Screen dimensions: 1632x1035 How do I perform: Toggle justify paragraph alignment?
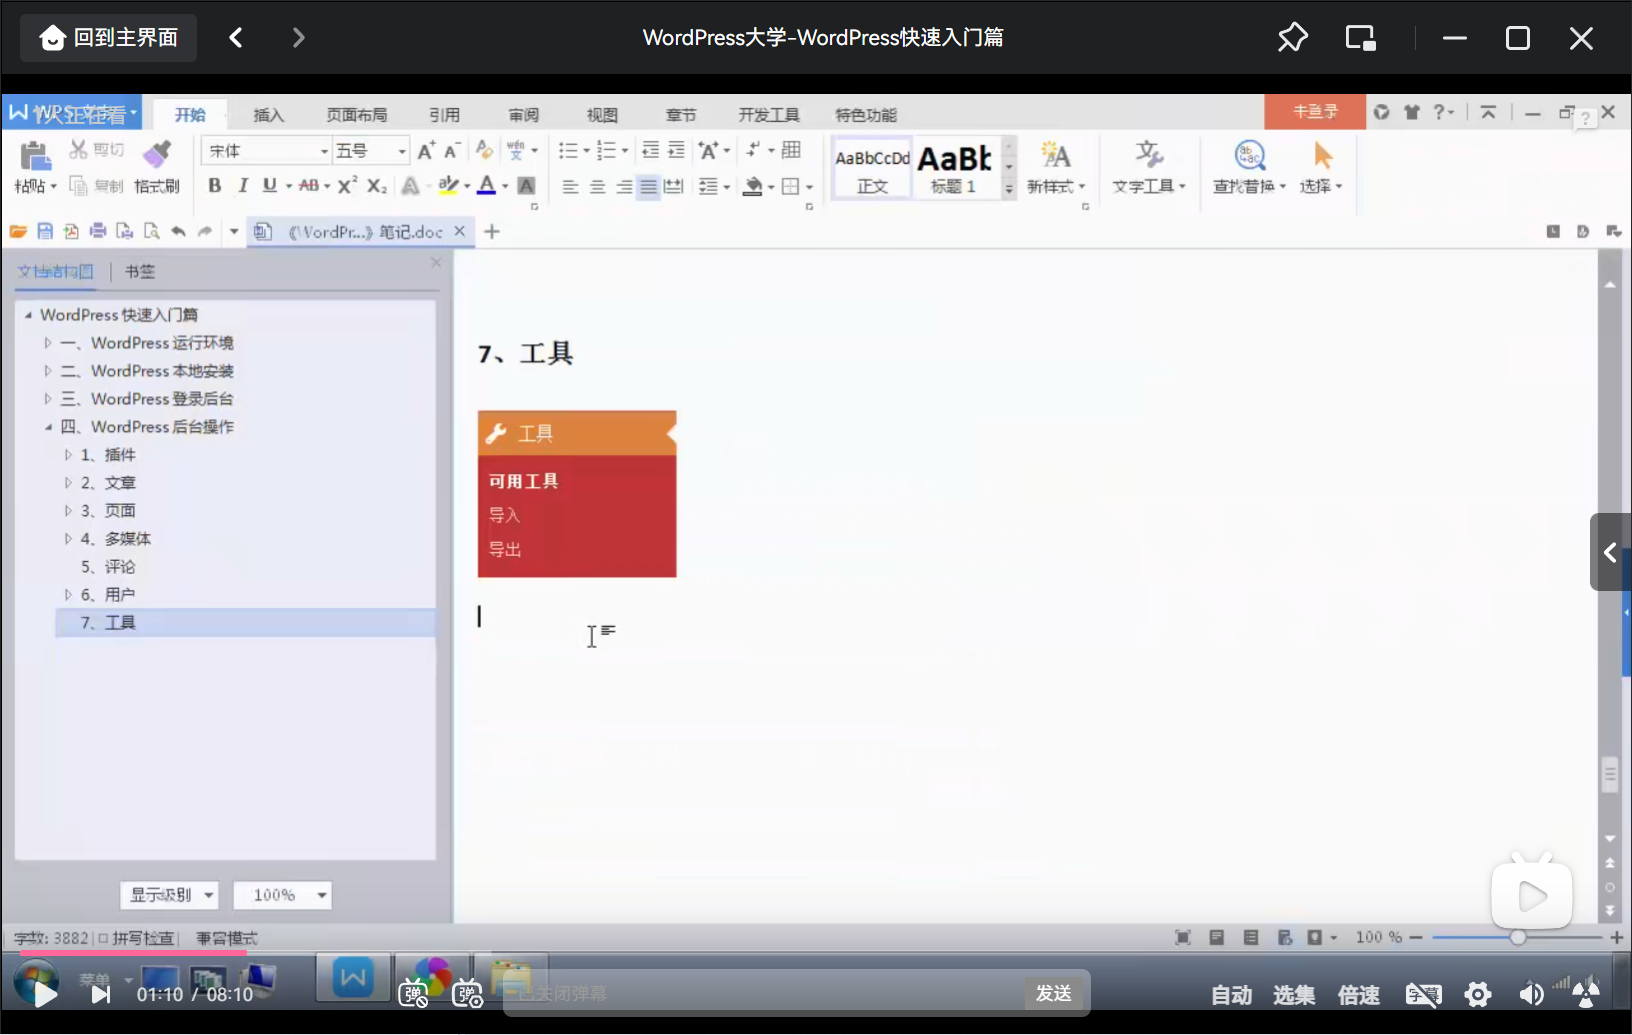click(x=648, y=187)
